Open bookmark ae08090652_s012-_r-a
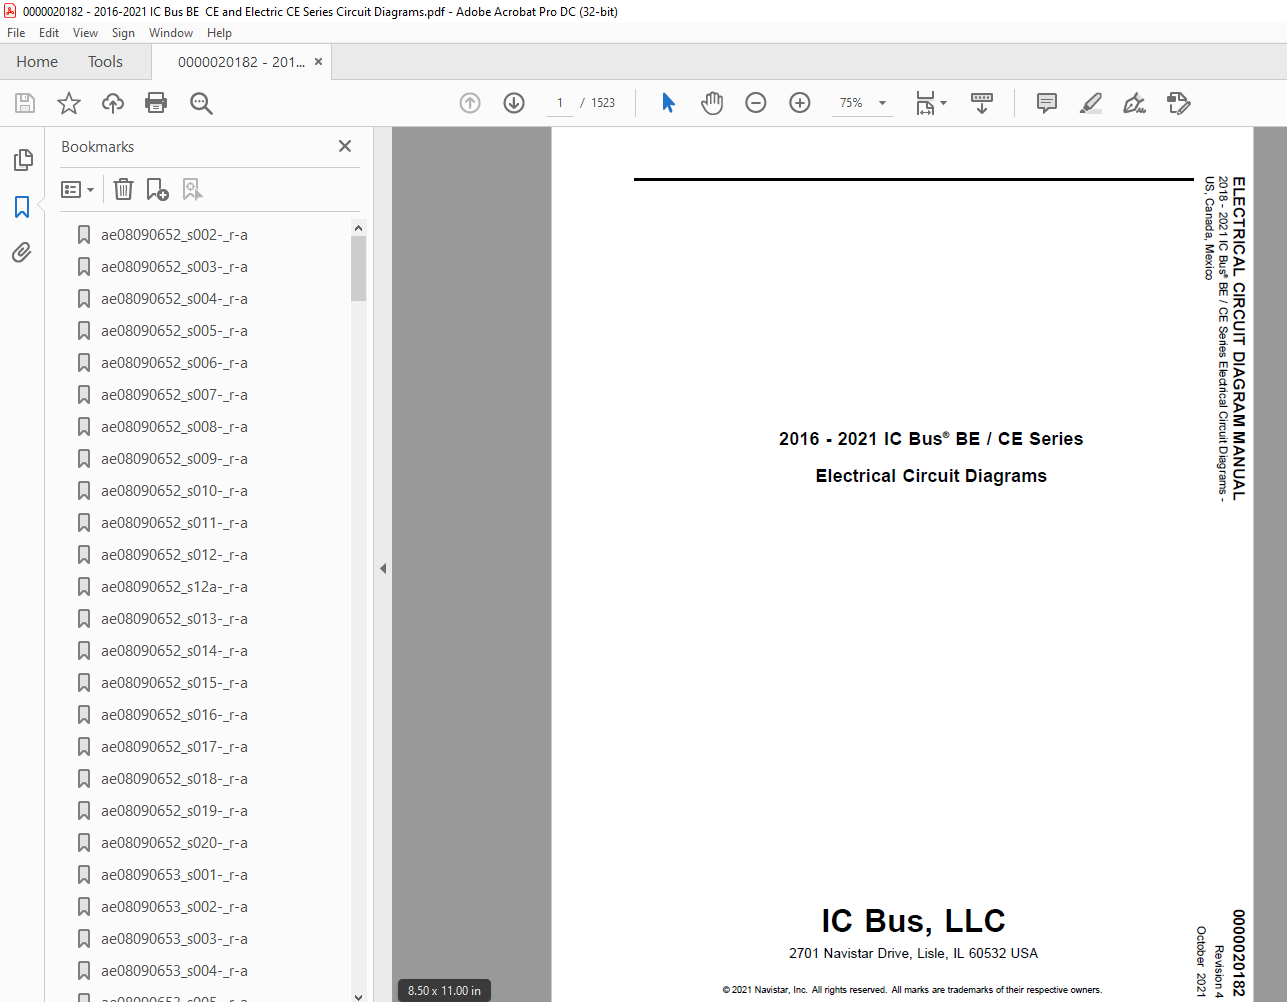This screenshot has width=1287, height=1002. [x=174, y=555]
